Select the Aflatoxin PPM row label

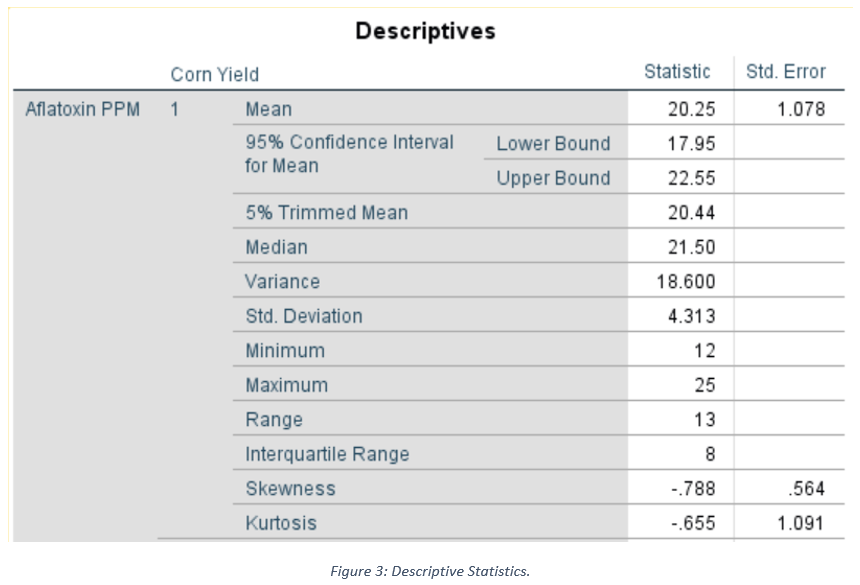pos(82,109)
